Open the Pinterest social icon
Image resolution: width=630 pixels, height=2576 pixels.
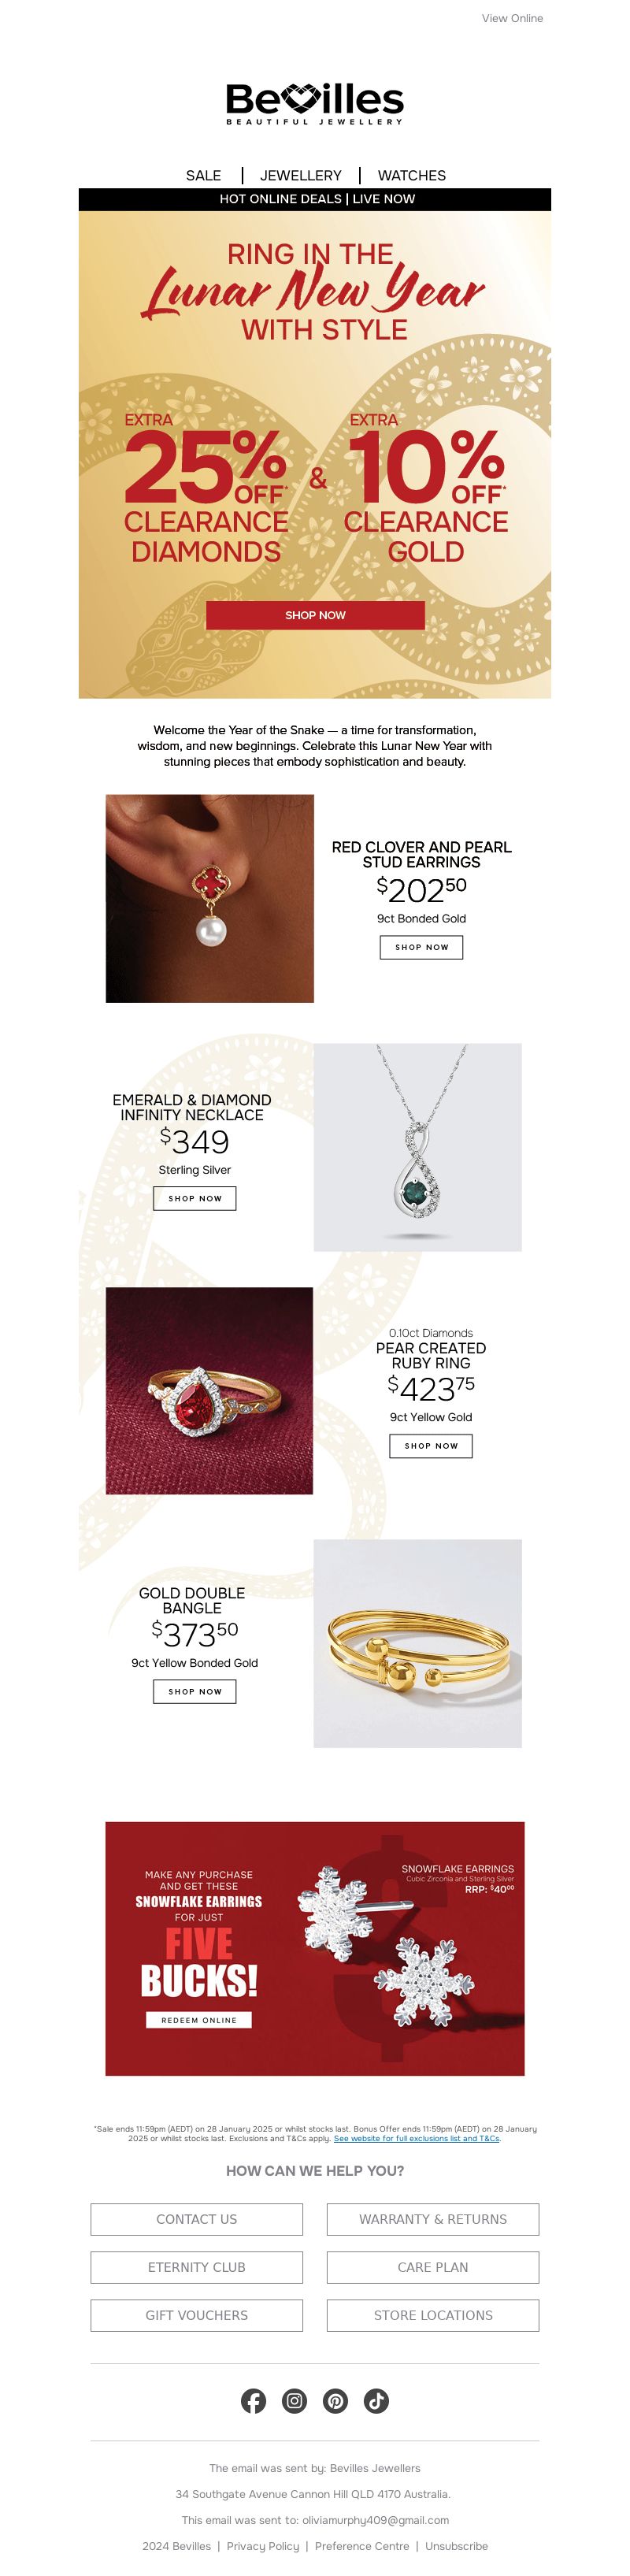click(x=335, y=2401)
